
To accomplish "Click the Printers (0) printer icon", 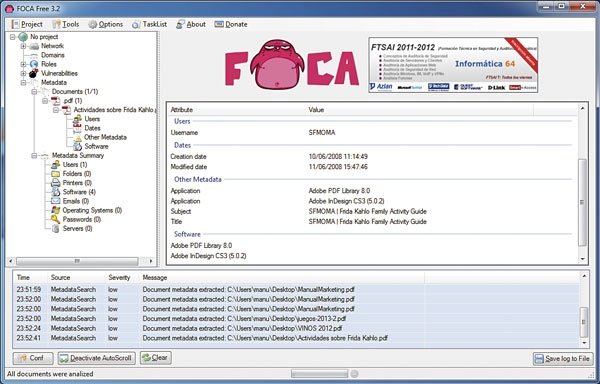I will (x=56, y=183).
